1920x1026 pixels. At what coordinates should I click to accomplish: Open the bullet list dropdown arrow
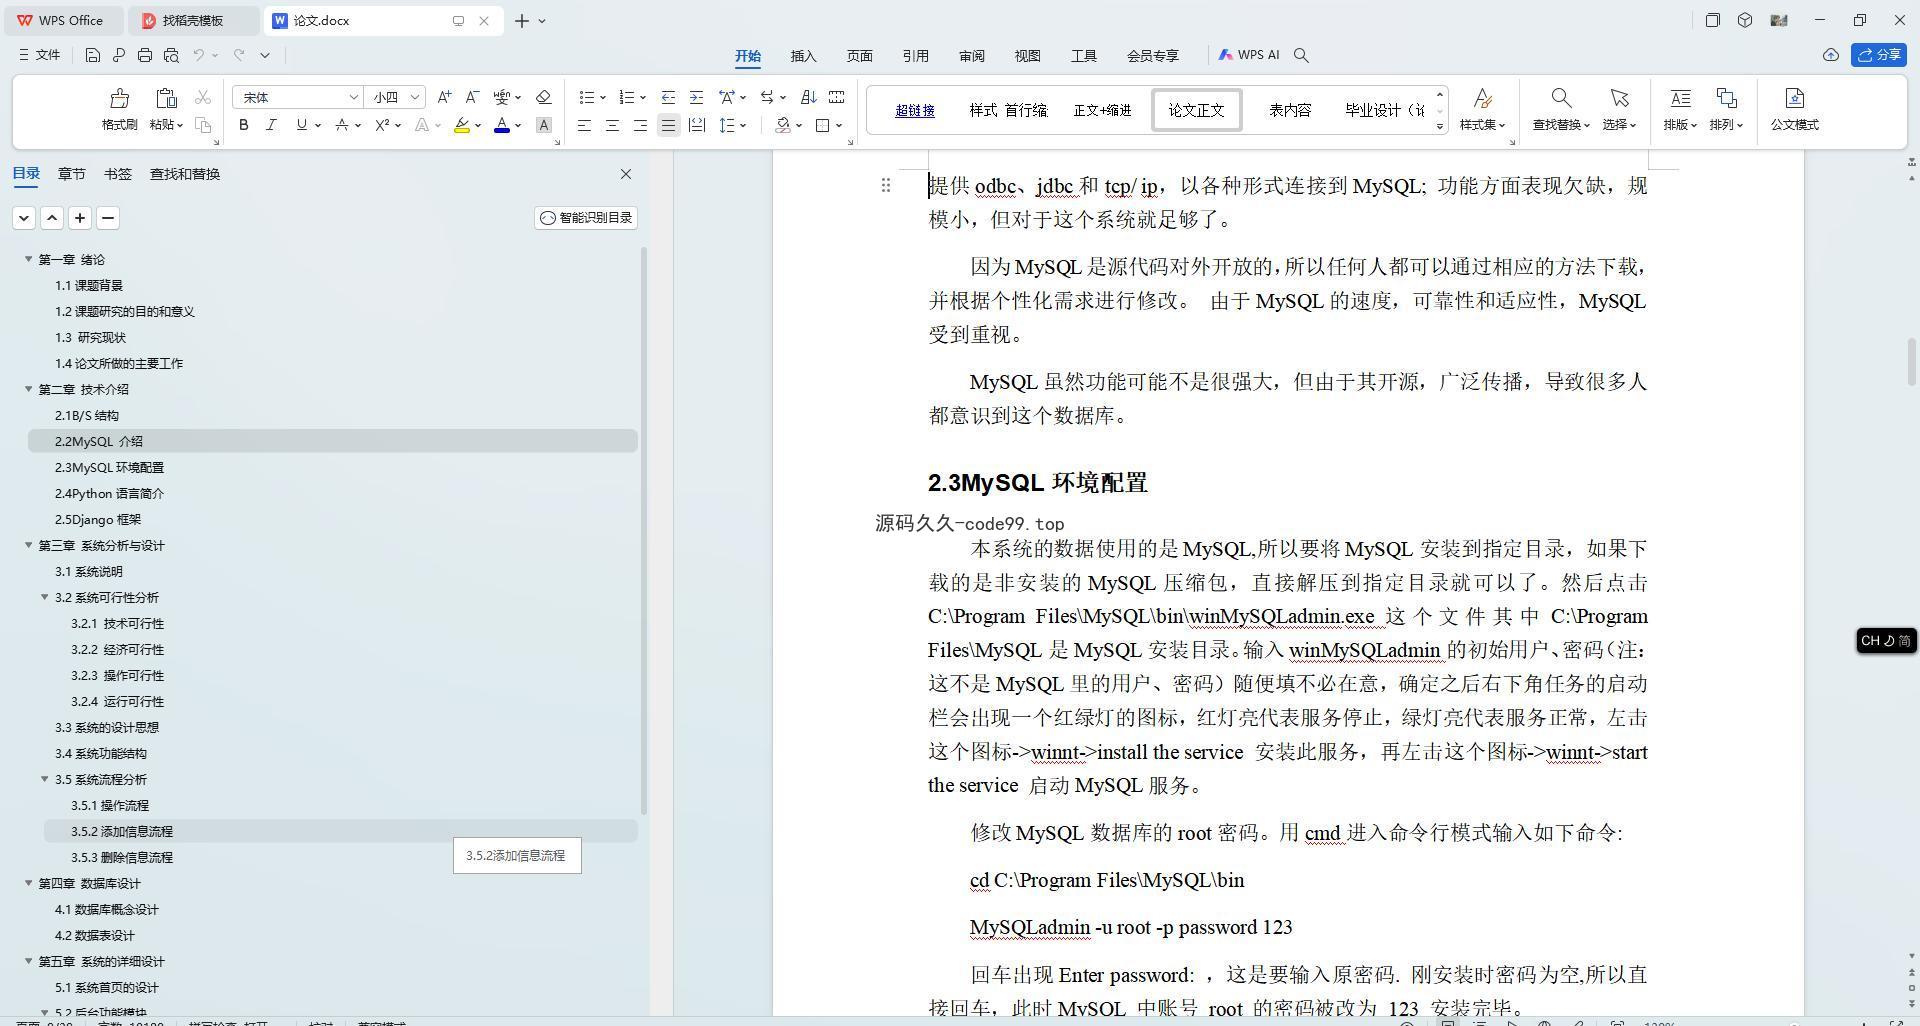(603, 97)
